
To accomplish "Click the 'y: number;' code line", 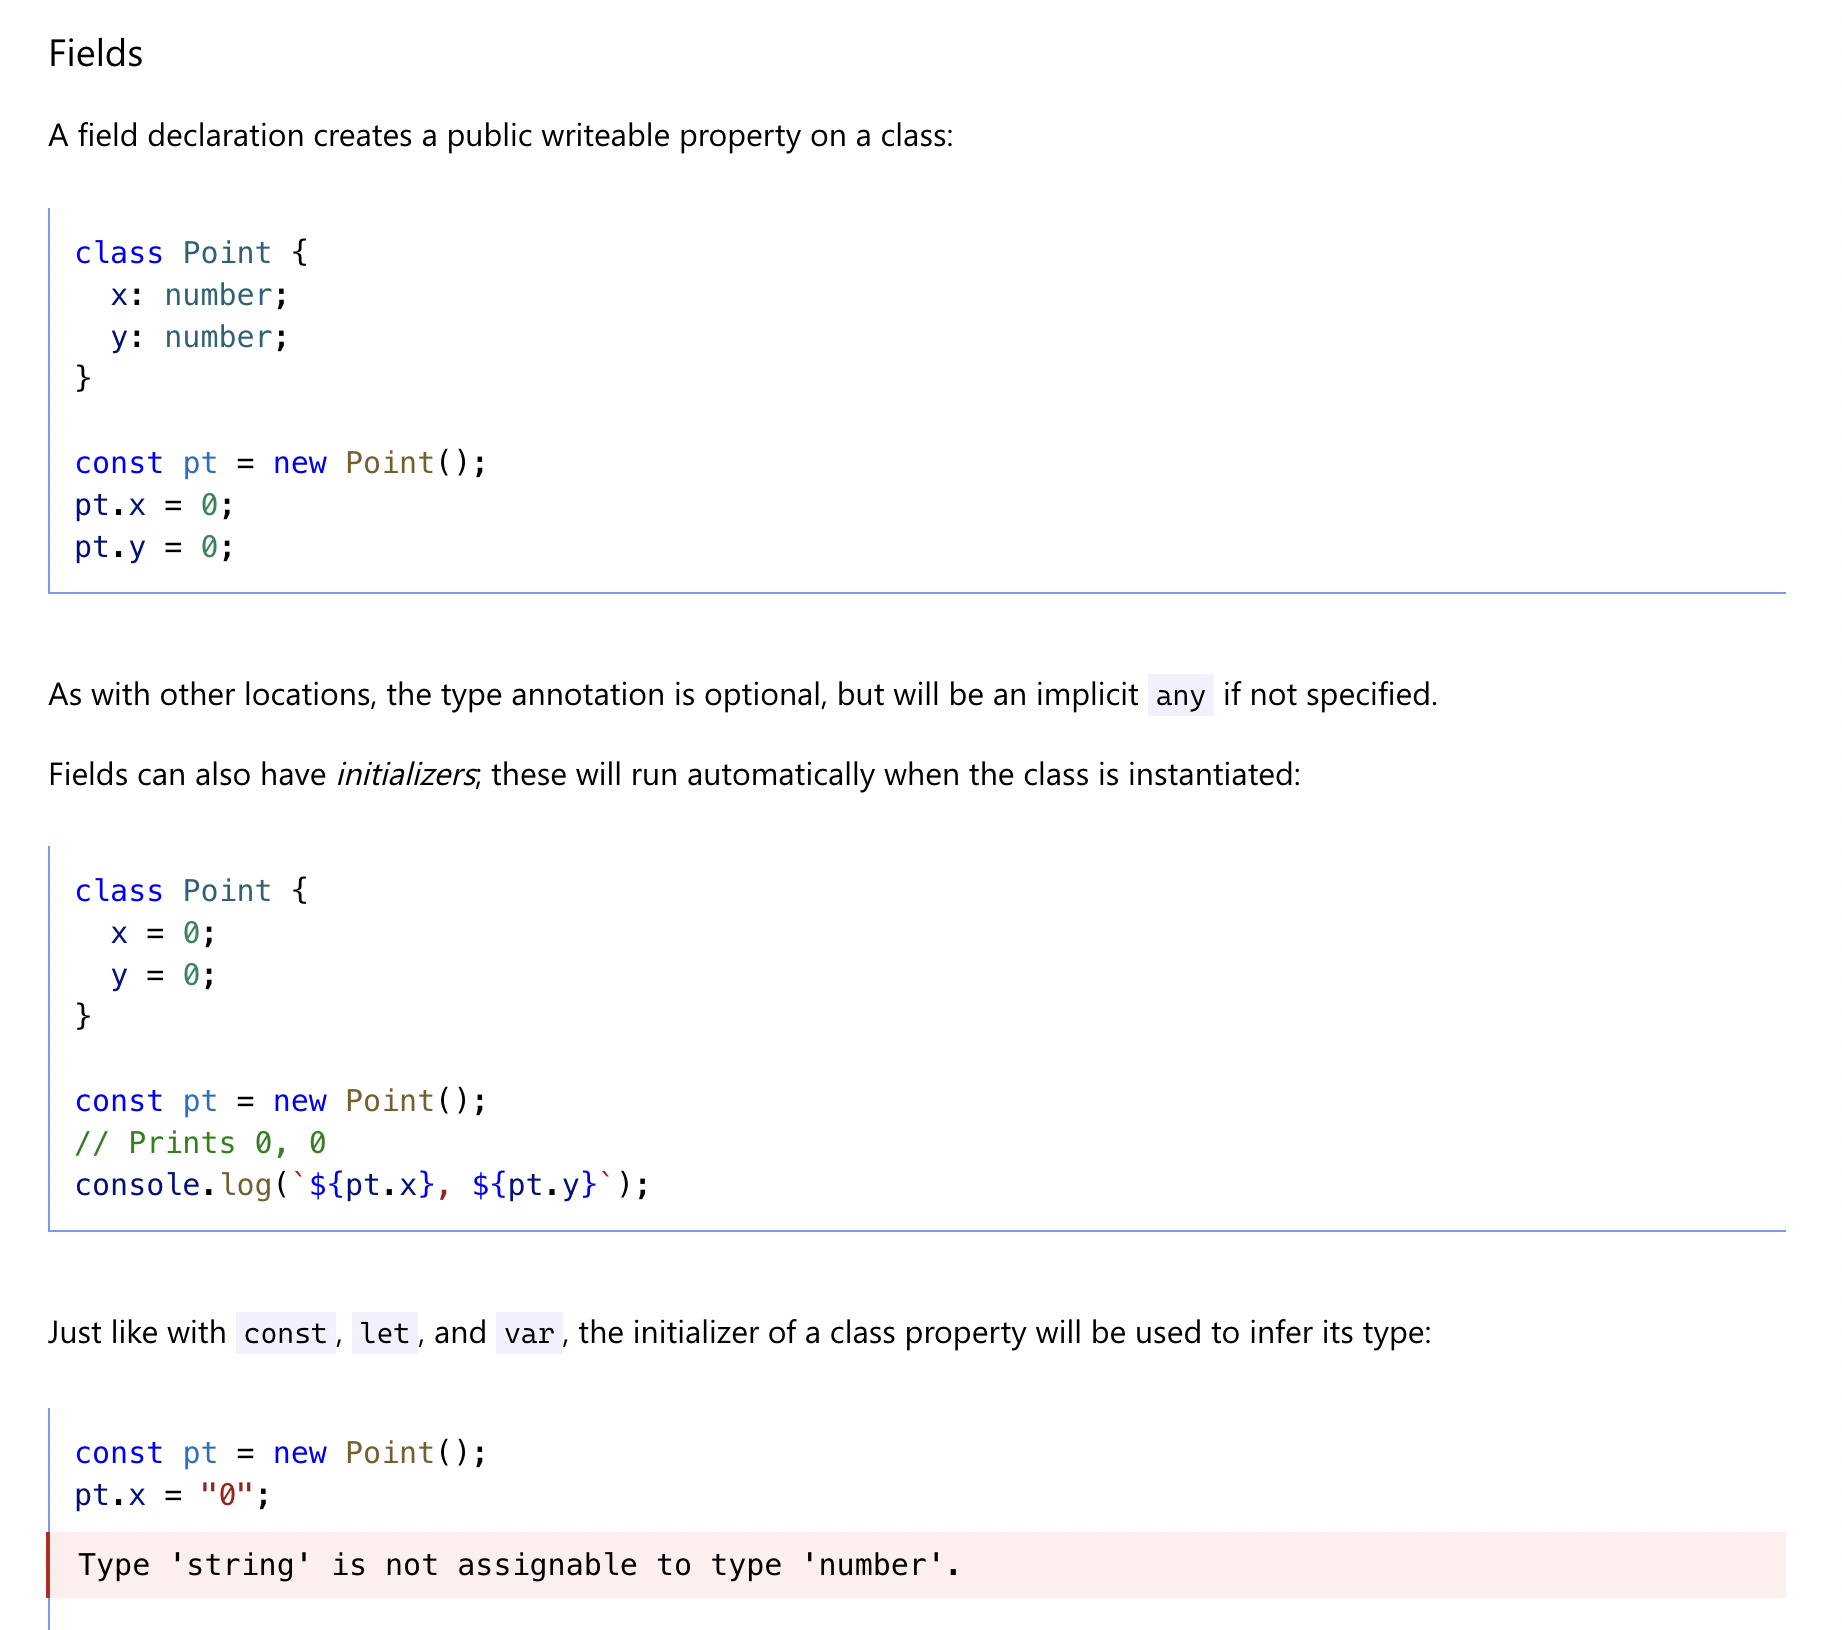I will coord(200,337).
